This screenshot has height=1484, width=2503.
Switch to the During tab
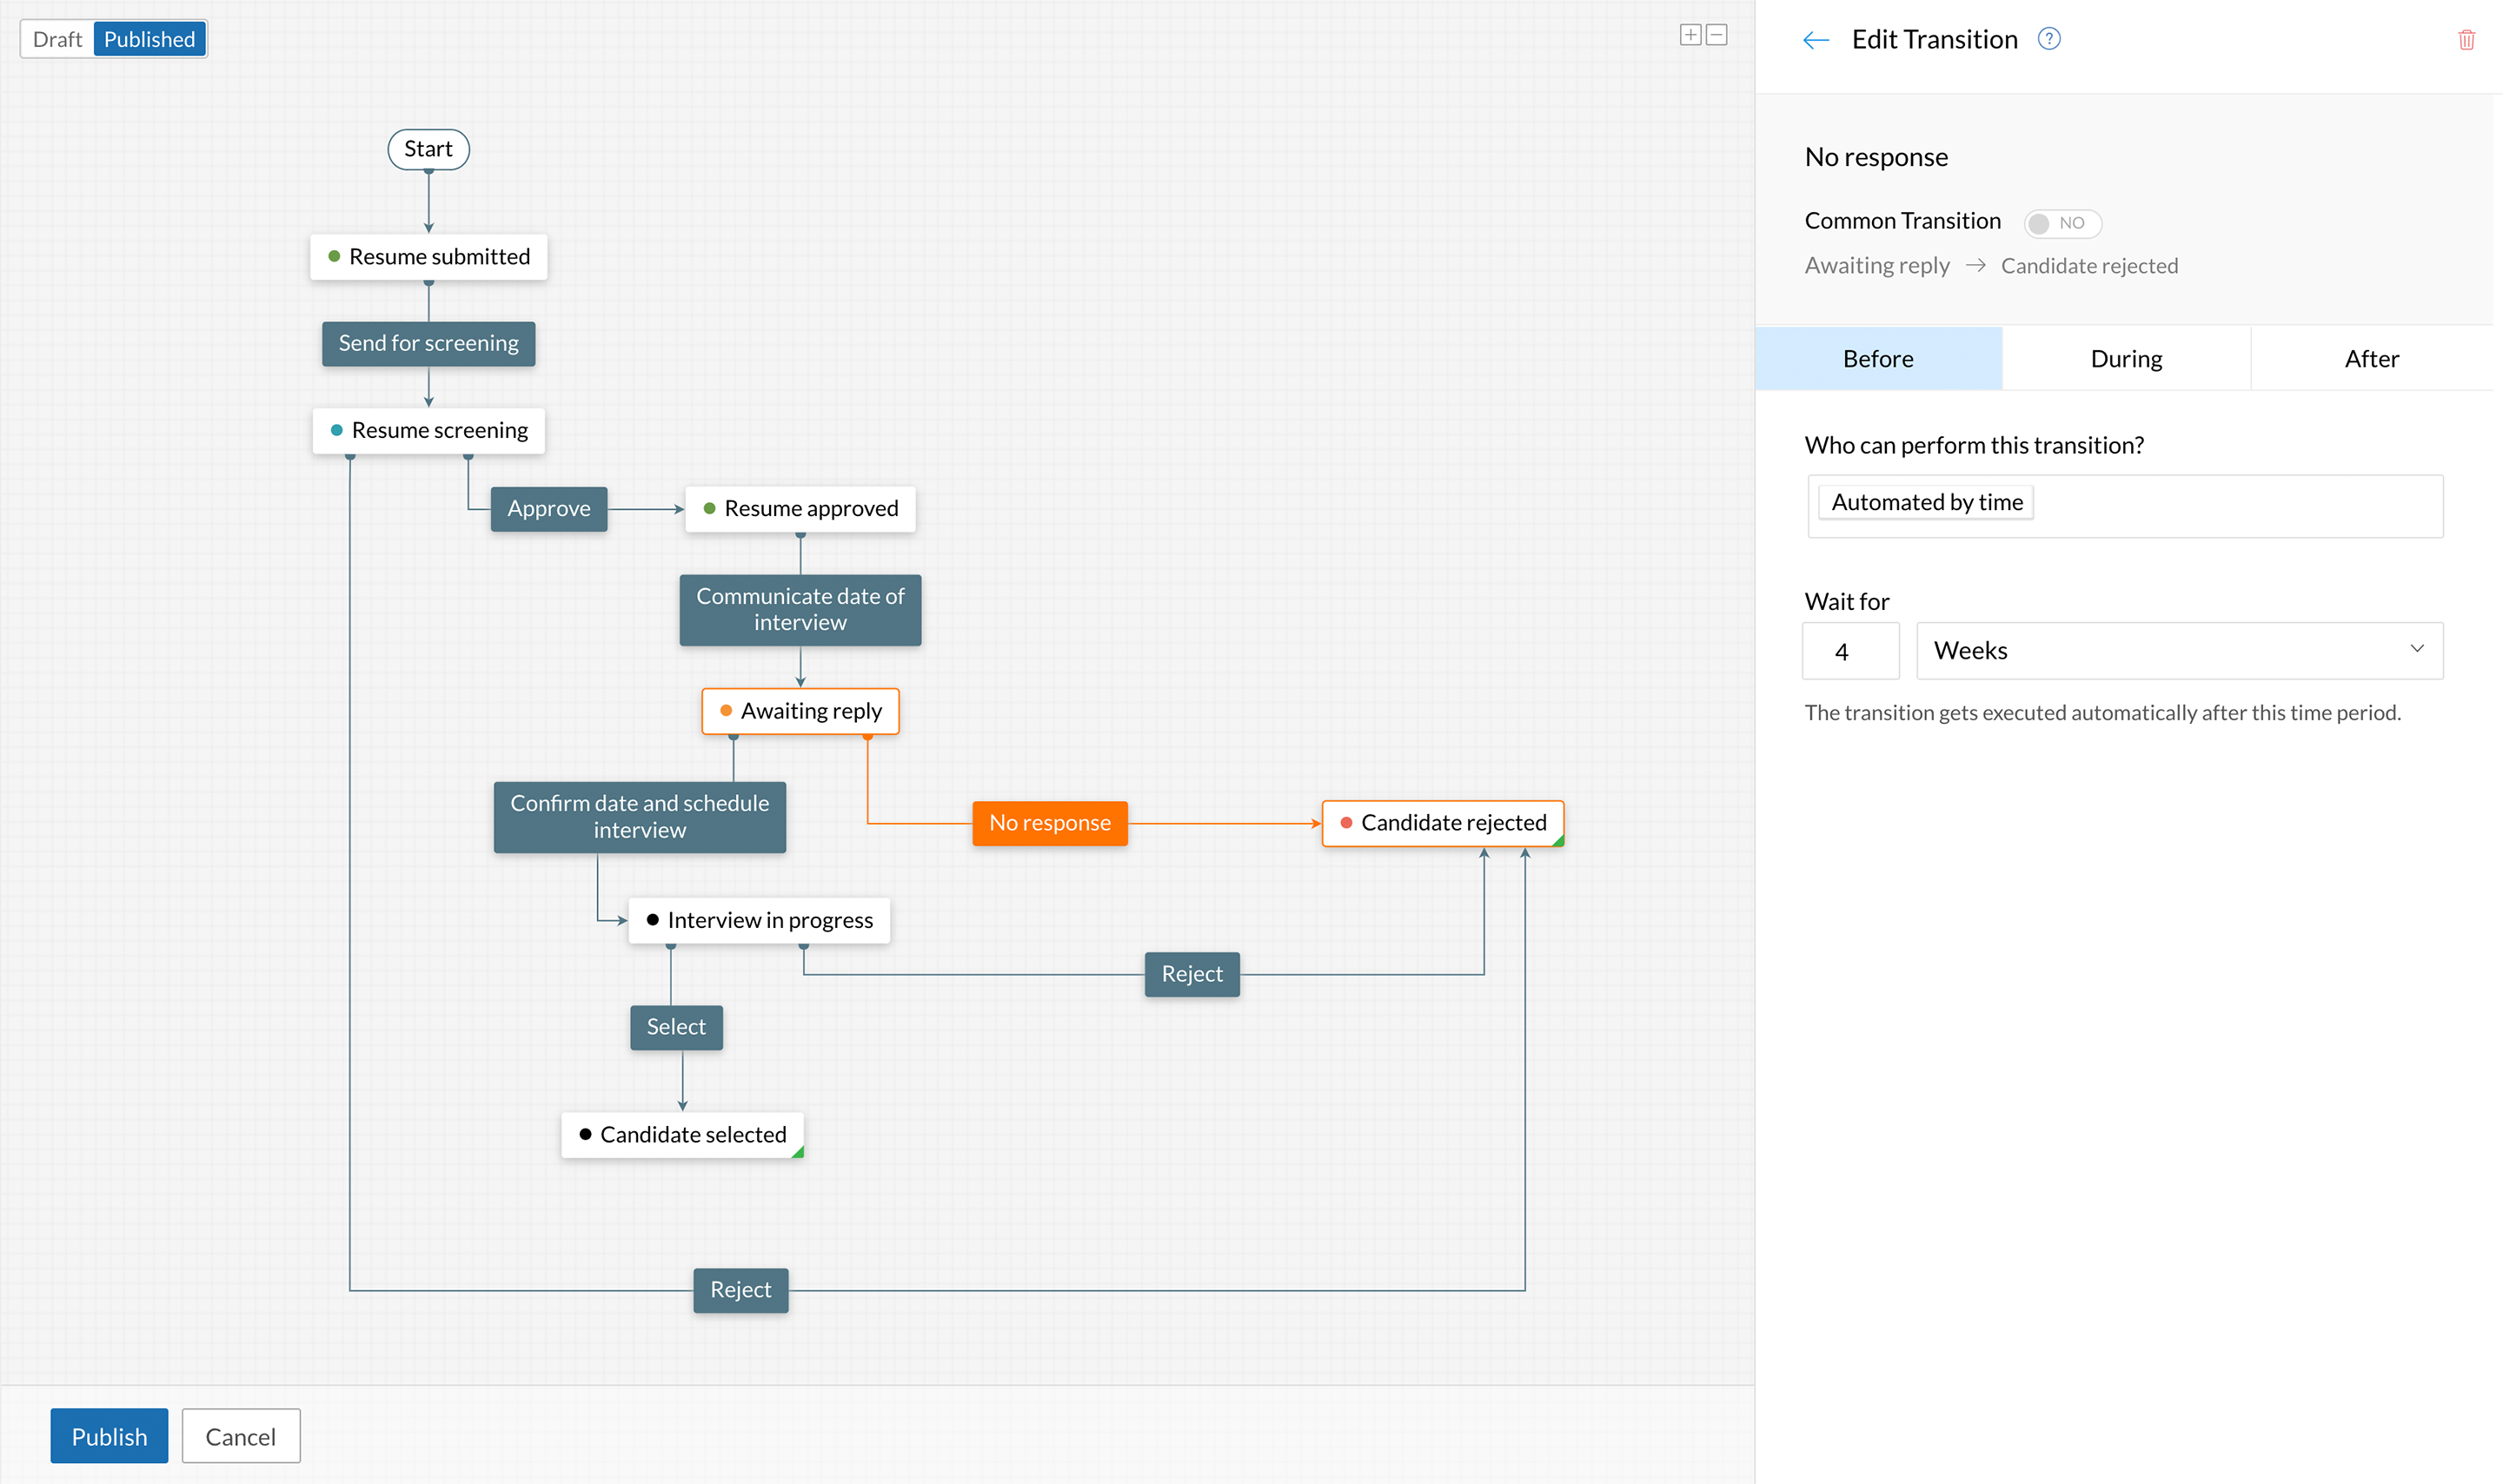click(2125, 359)
